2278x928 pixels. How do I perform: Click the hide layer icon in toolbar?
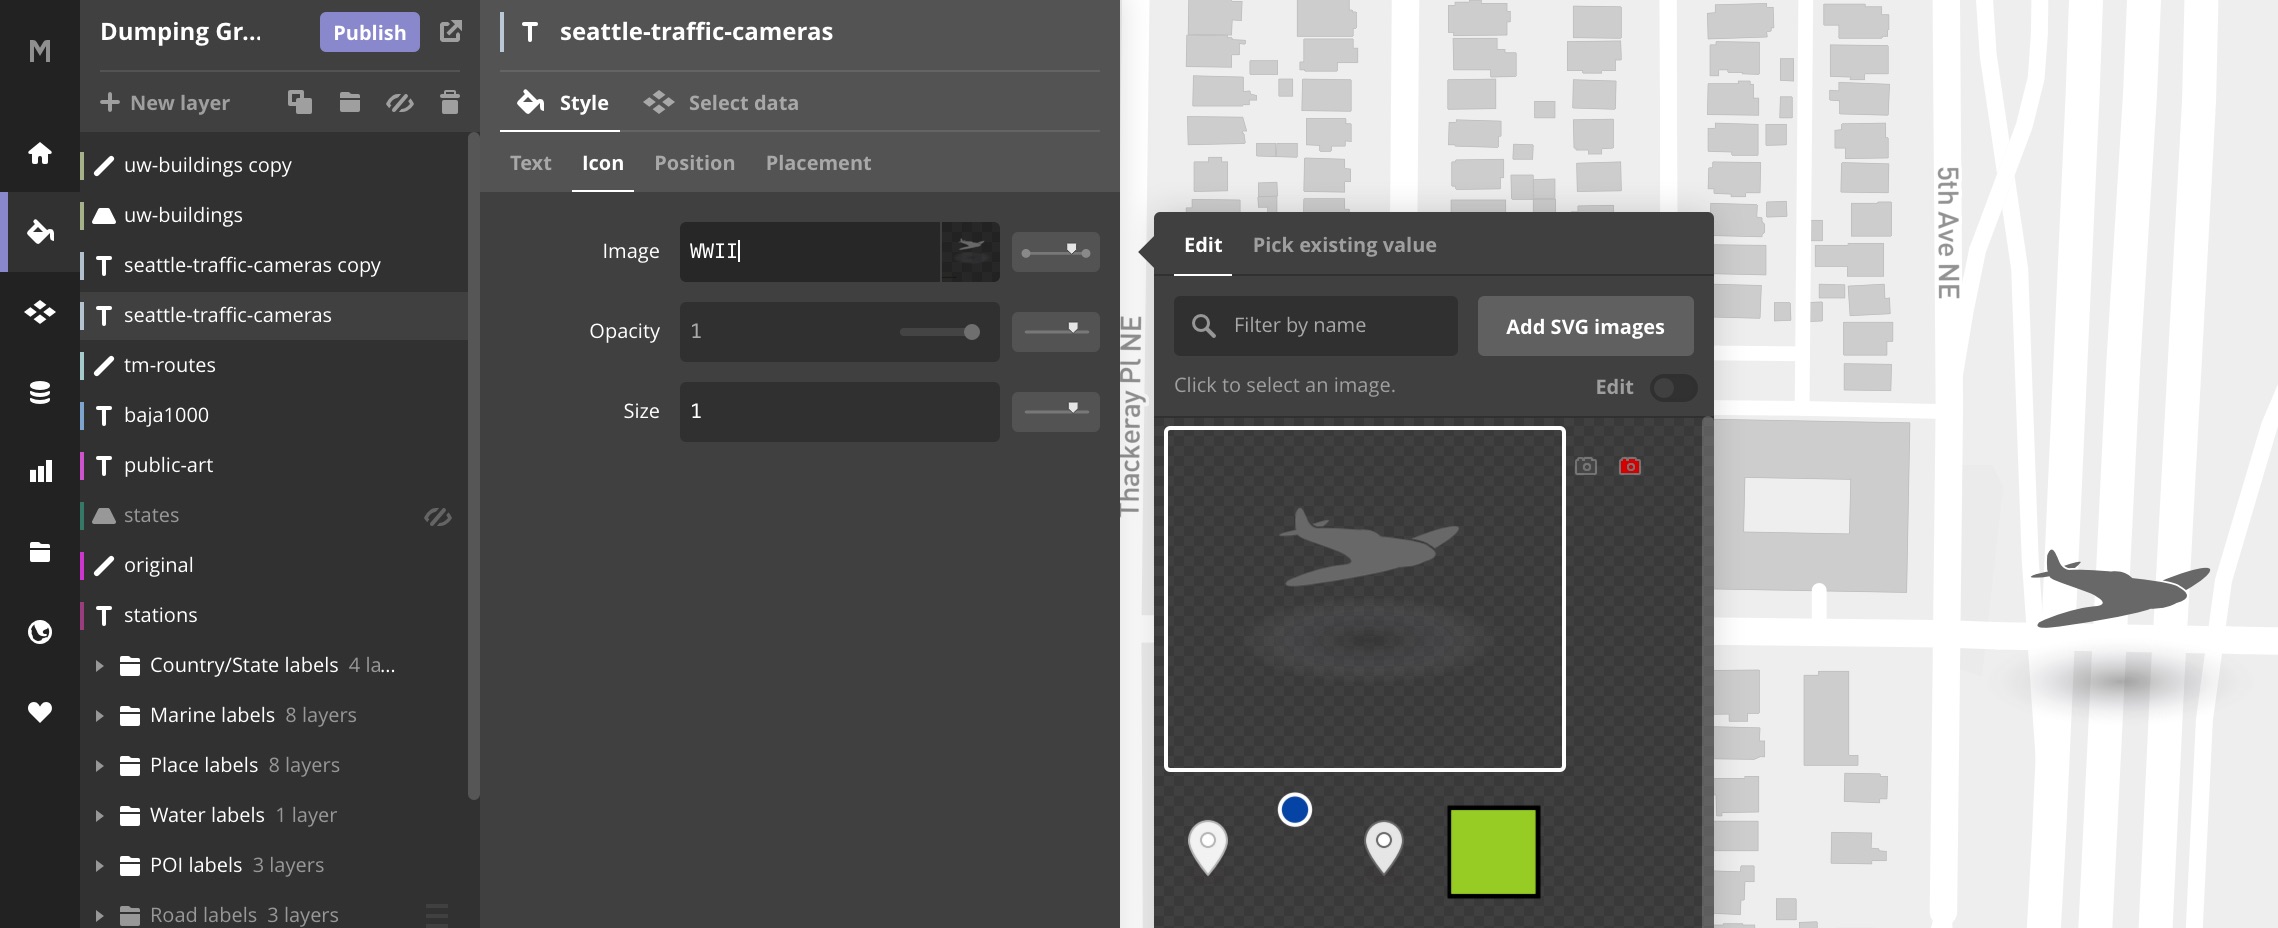pyautogui.click(x=400, y=102)
